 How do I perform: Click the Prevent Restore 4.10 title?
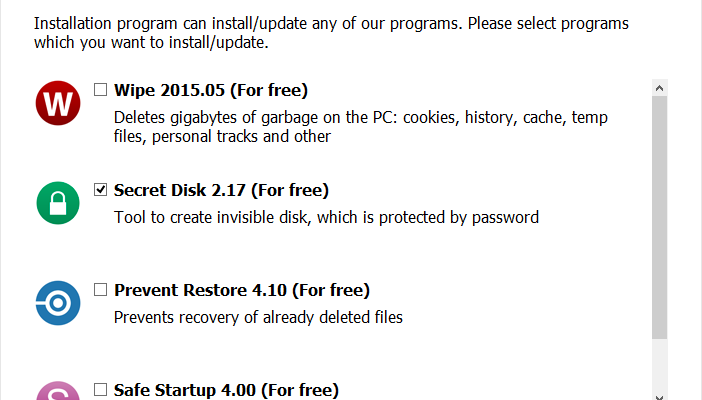[x=242, y=290]
